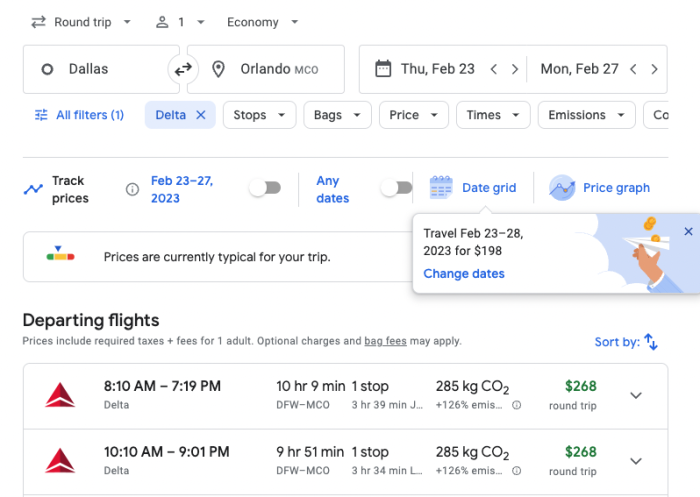Screen dimensions: 700x497
Task: Enable price tracking for Feb 23–27
Action: pyautogui.click(x=265, y=188)
